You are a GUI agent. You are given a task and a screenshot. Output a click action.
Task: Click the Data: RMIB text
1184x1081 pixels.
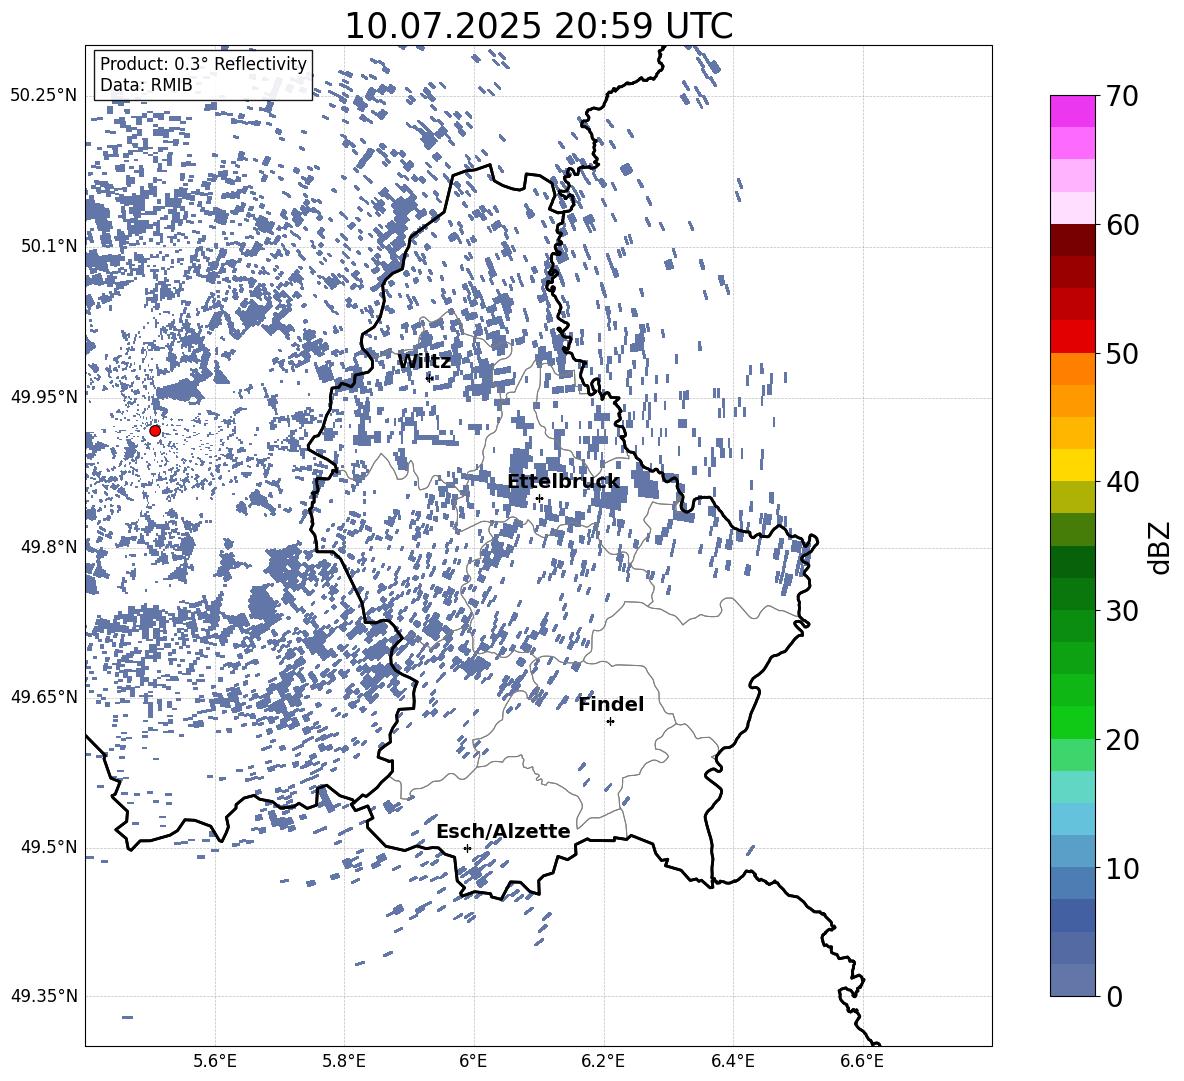[x=146, y=85]
